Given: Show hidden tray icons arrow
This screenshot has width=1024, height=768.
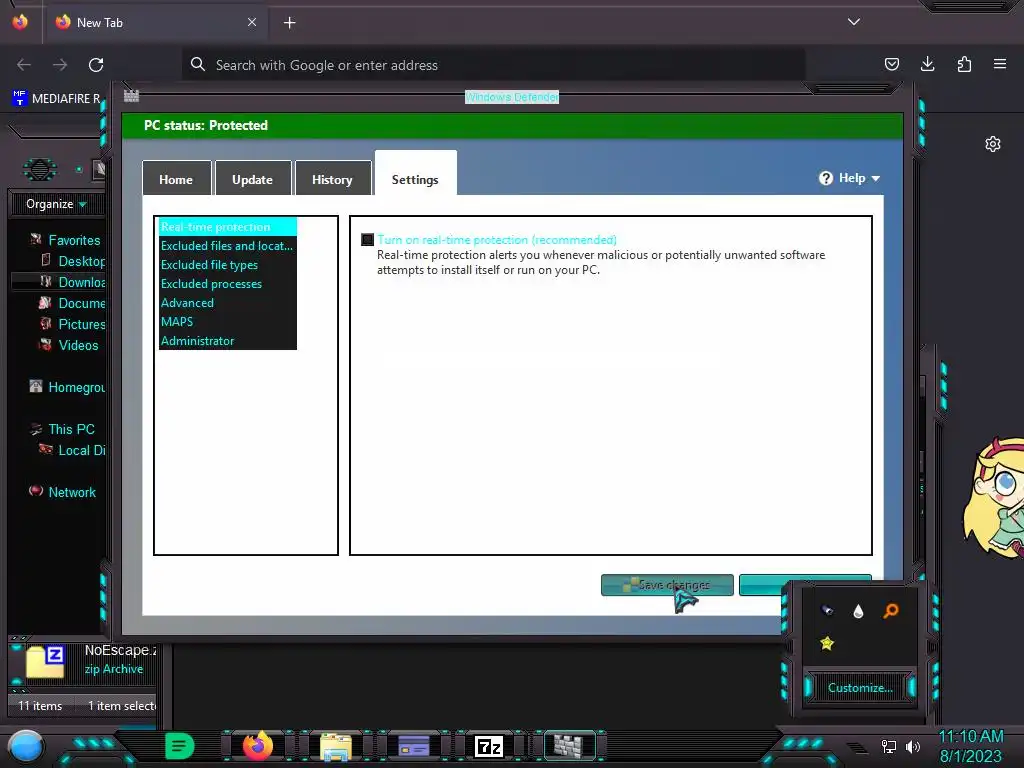Looking at the screenshot, I should (x=857, y=747).
